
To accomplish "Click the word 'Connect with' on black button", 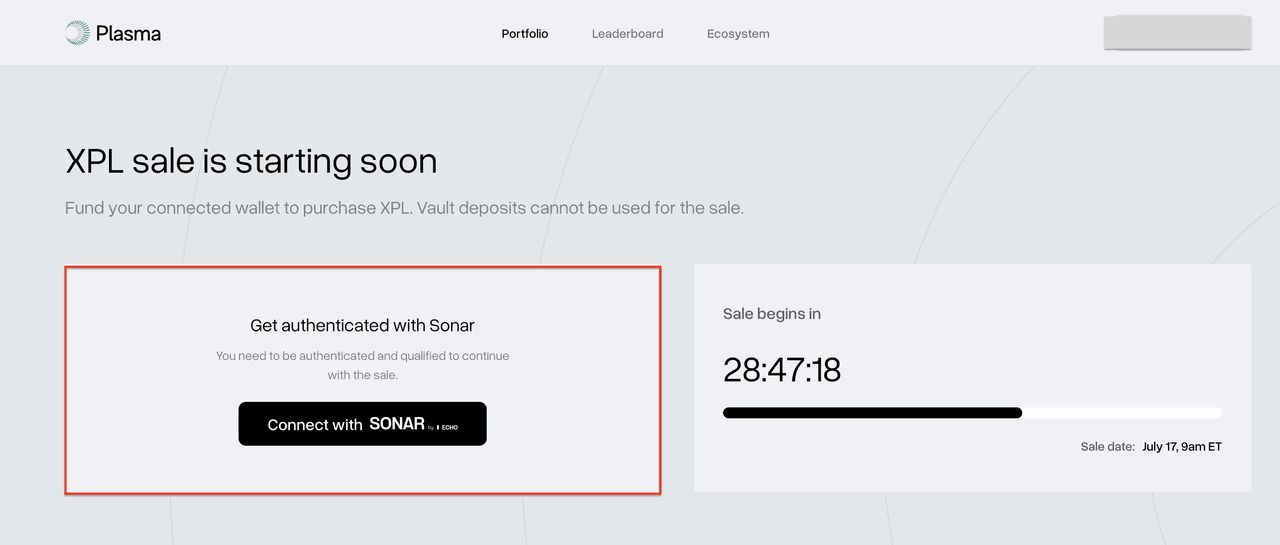I will pyautogui.click(x=315, y=425).
